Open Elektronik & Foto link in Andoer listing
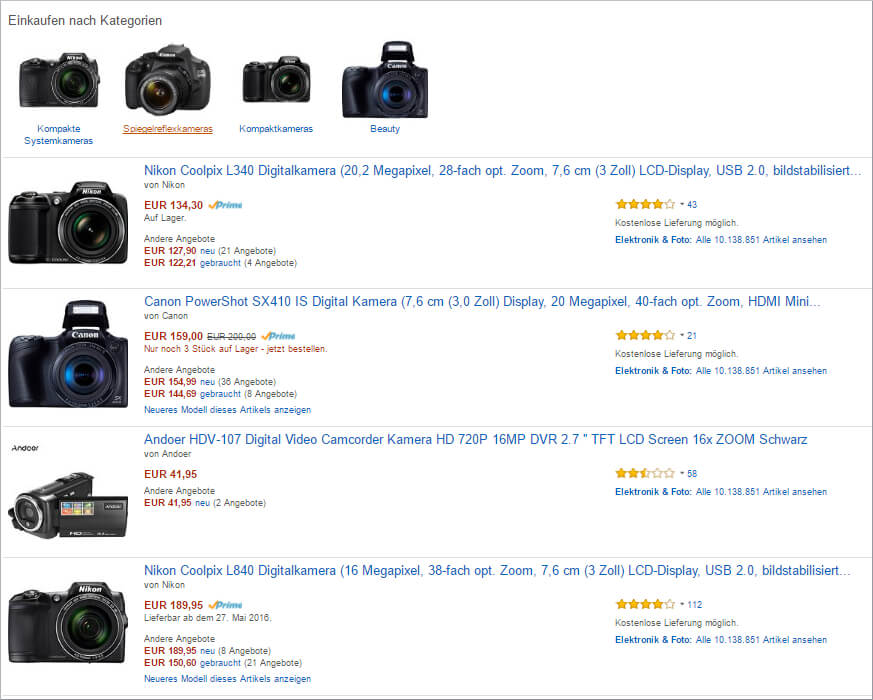 click(x=653, y=492)
